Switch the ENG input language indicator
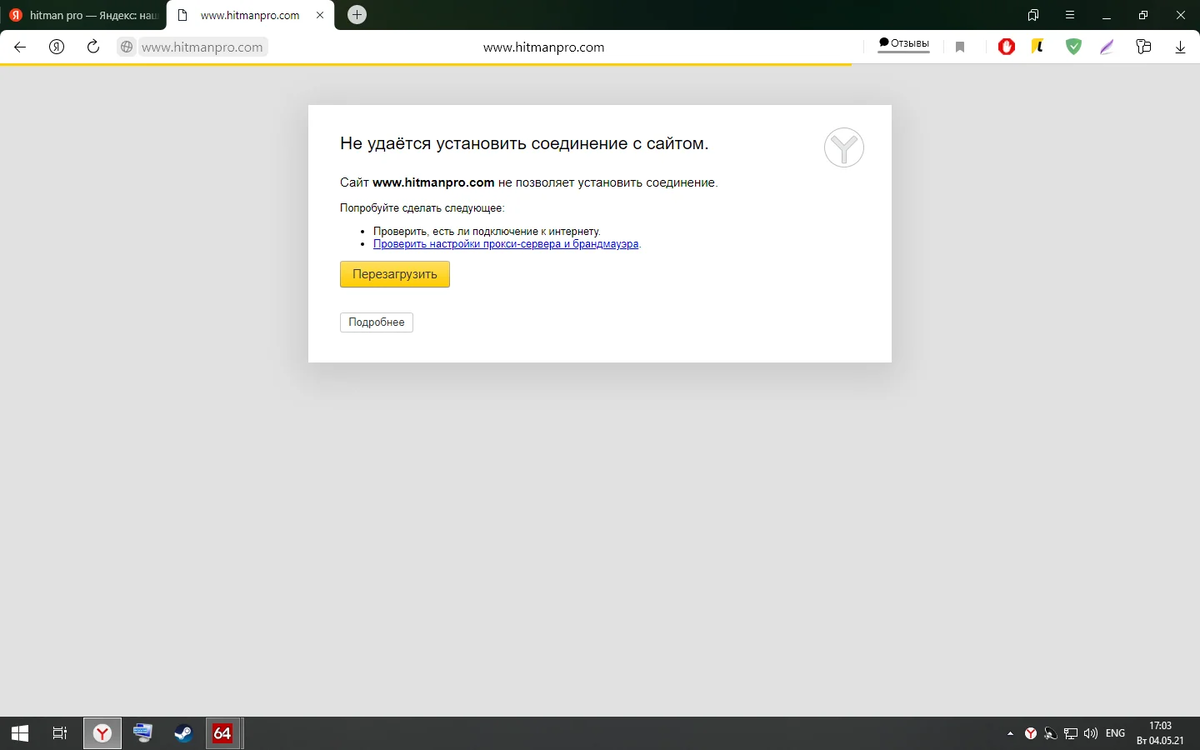The width and height of the screenshot is (1200, 750). (1115, 733)
